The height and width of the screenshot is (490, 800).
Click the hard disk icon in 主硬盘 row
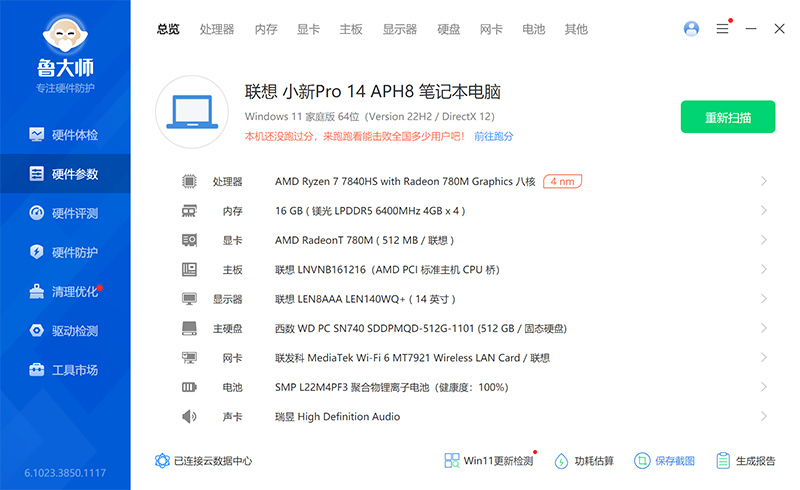coord(189,328)
